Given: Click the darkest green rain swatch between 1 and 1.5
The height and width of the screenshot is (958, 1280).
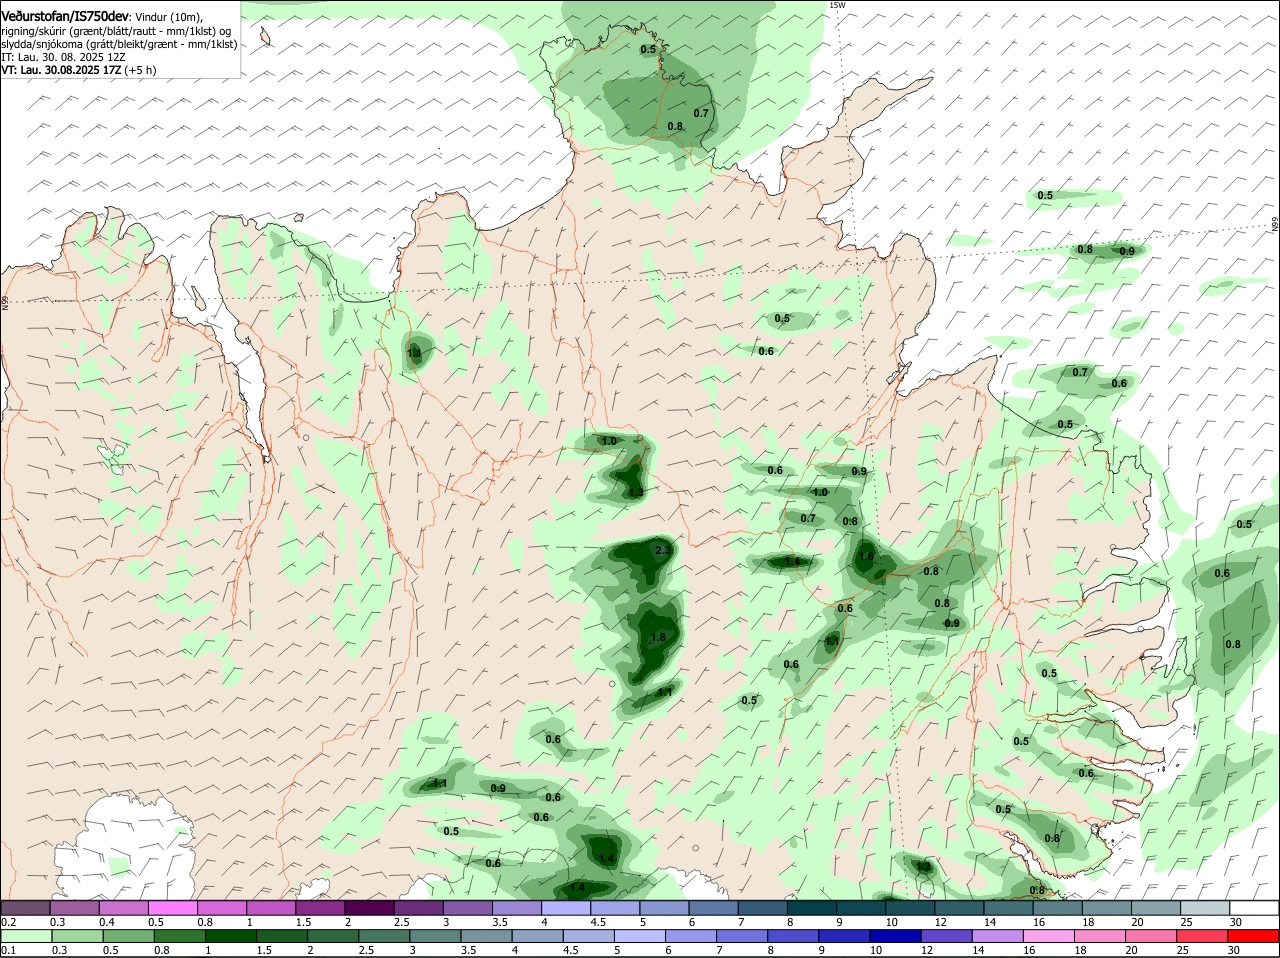Looking at the screenshot, I should (x=230, y=935).
